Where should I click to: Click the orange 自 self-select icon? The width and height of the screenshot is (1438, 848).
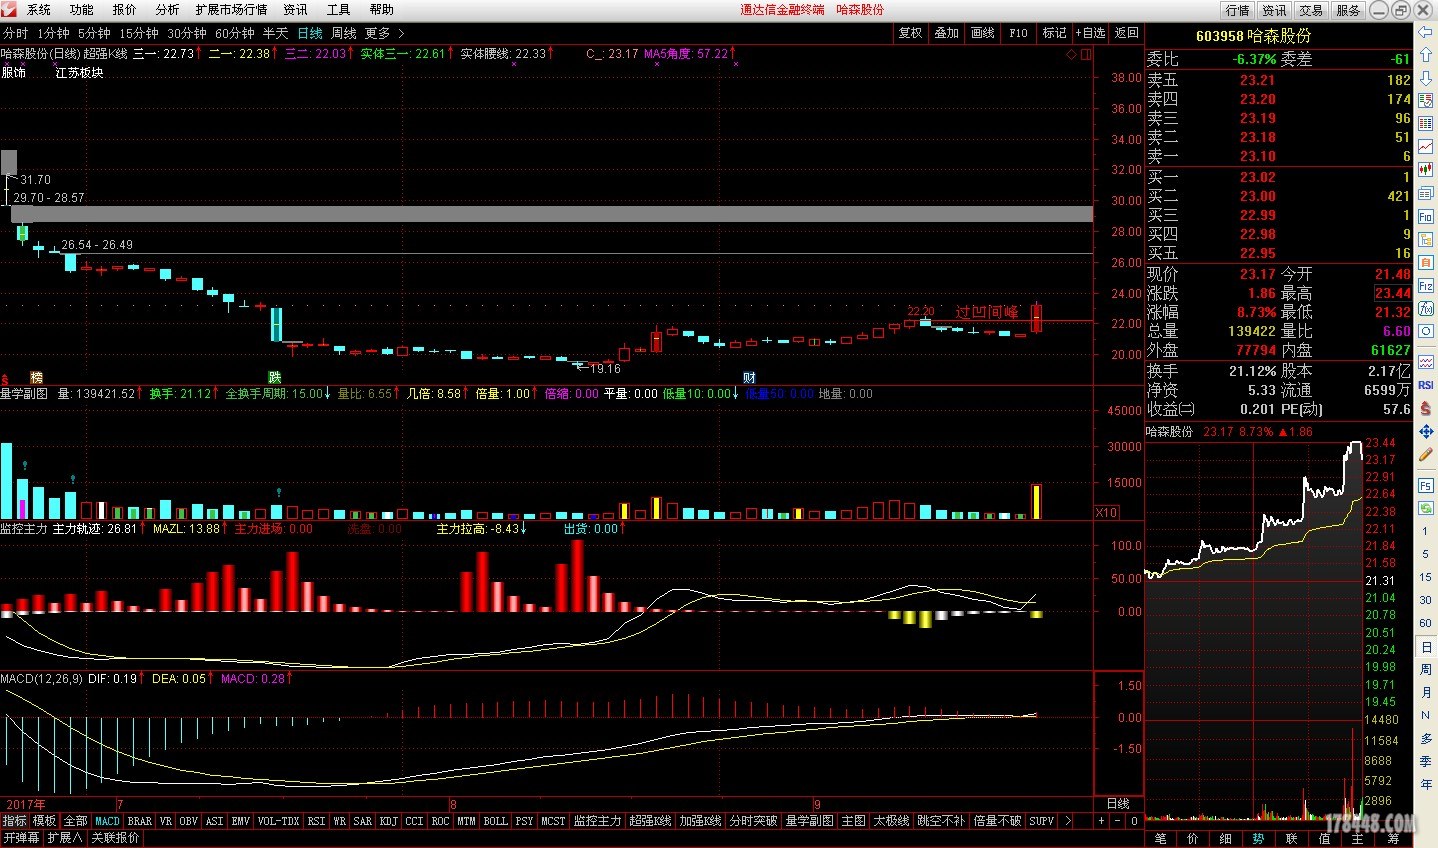1426,263
